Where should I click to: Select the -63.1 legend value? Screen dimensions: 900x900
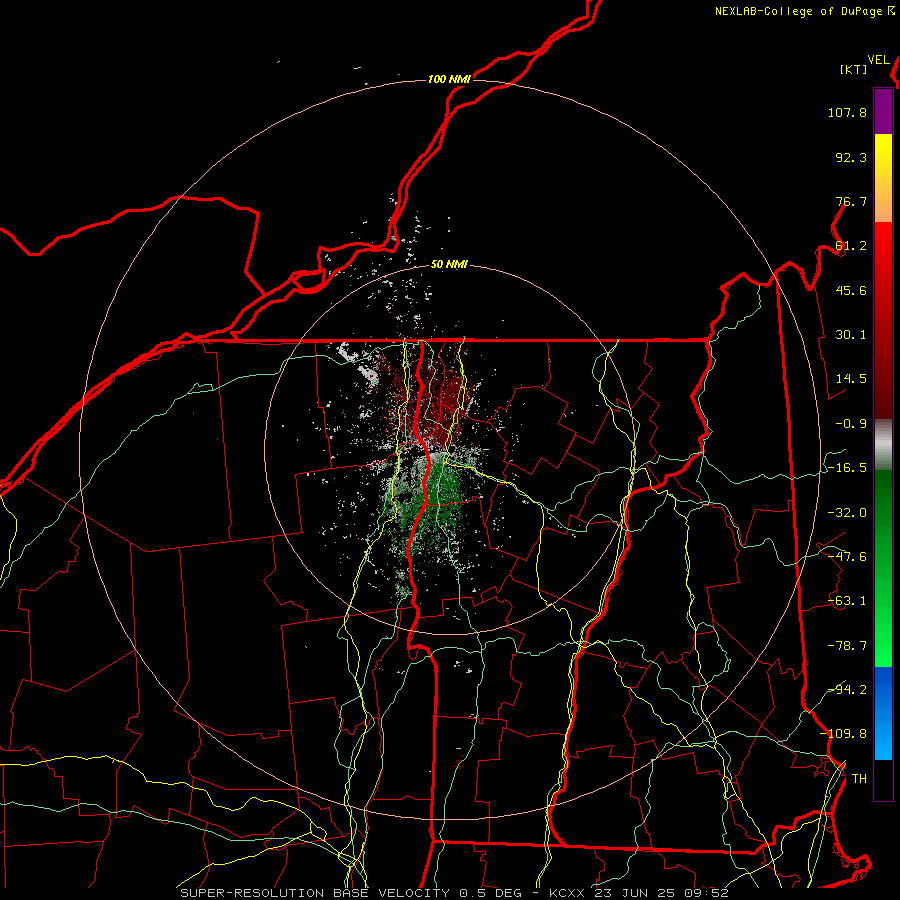point(847,601)
